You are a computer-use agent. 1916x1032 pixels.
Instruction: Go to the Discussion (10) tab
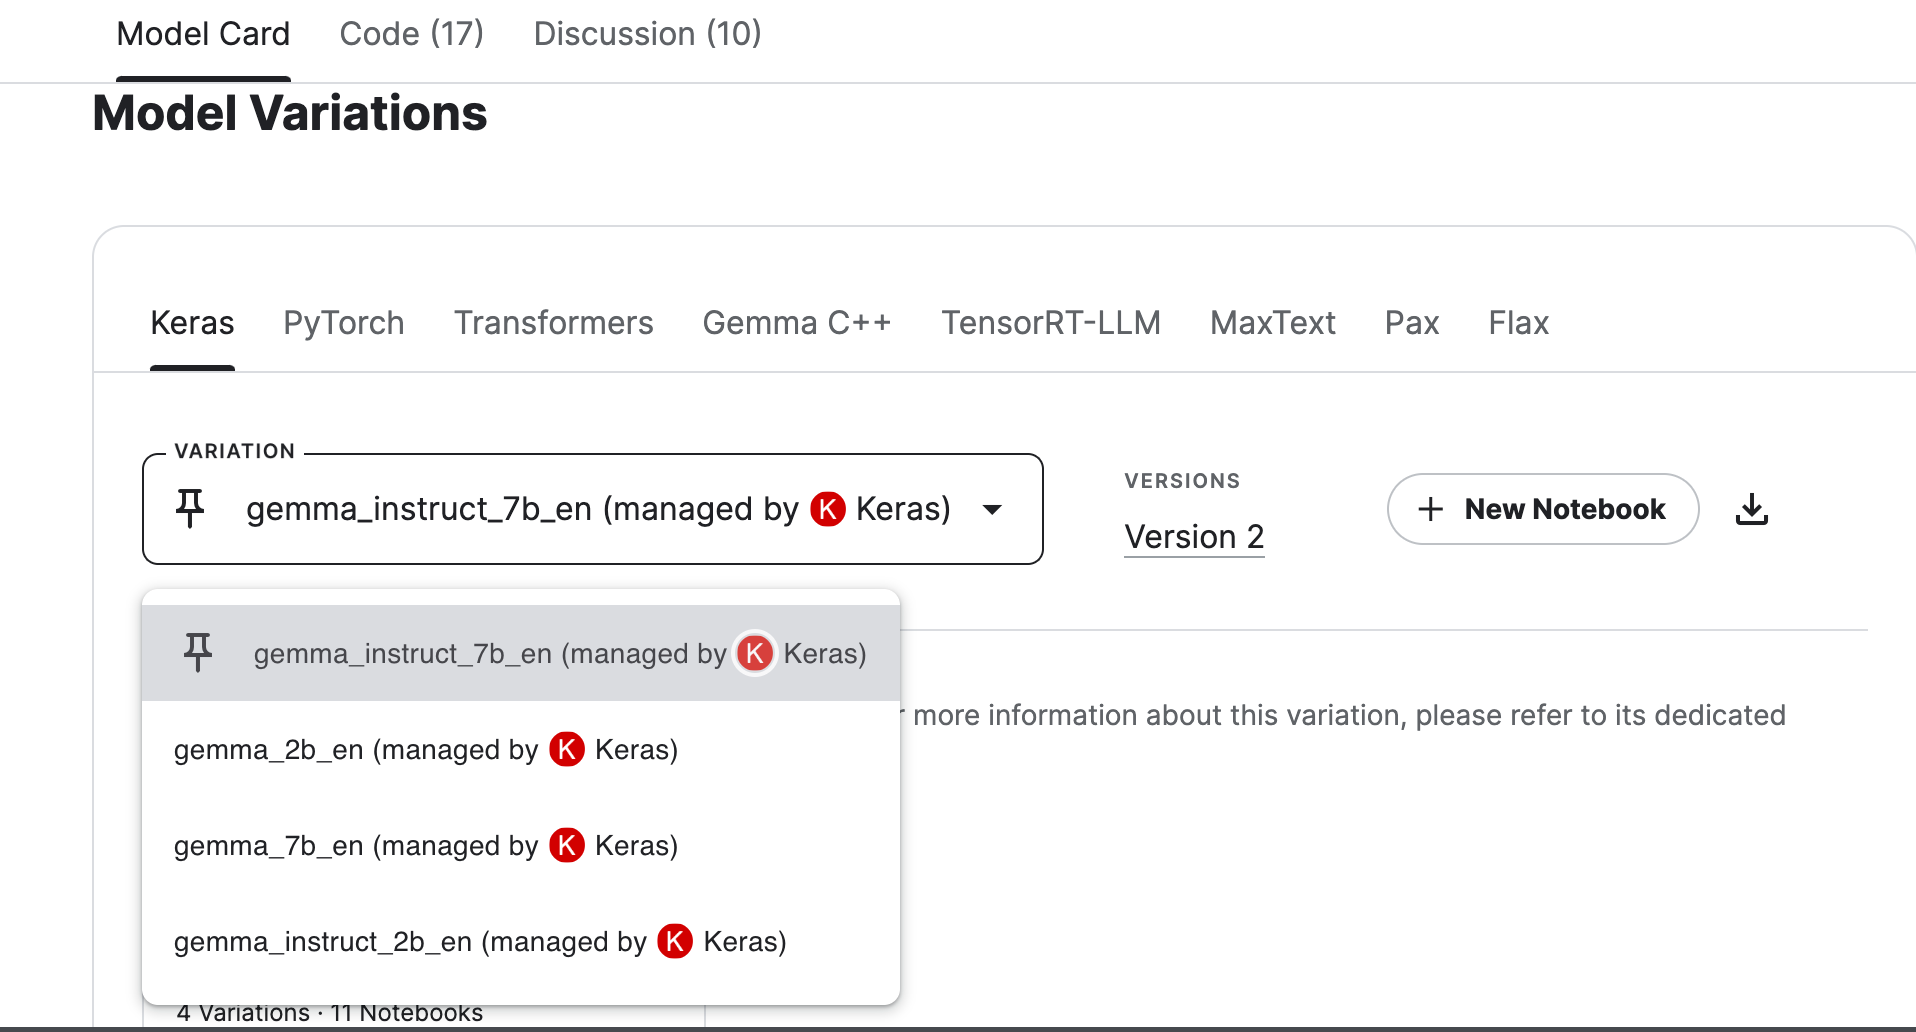pos(647,34)
